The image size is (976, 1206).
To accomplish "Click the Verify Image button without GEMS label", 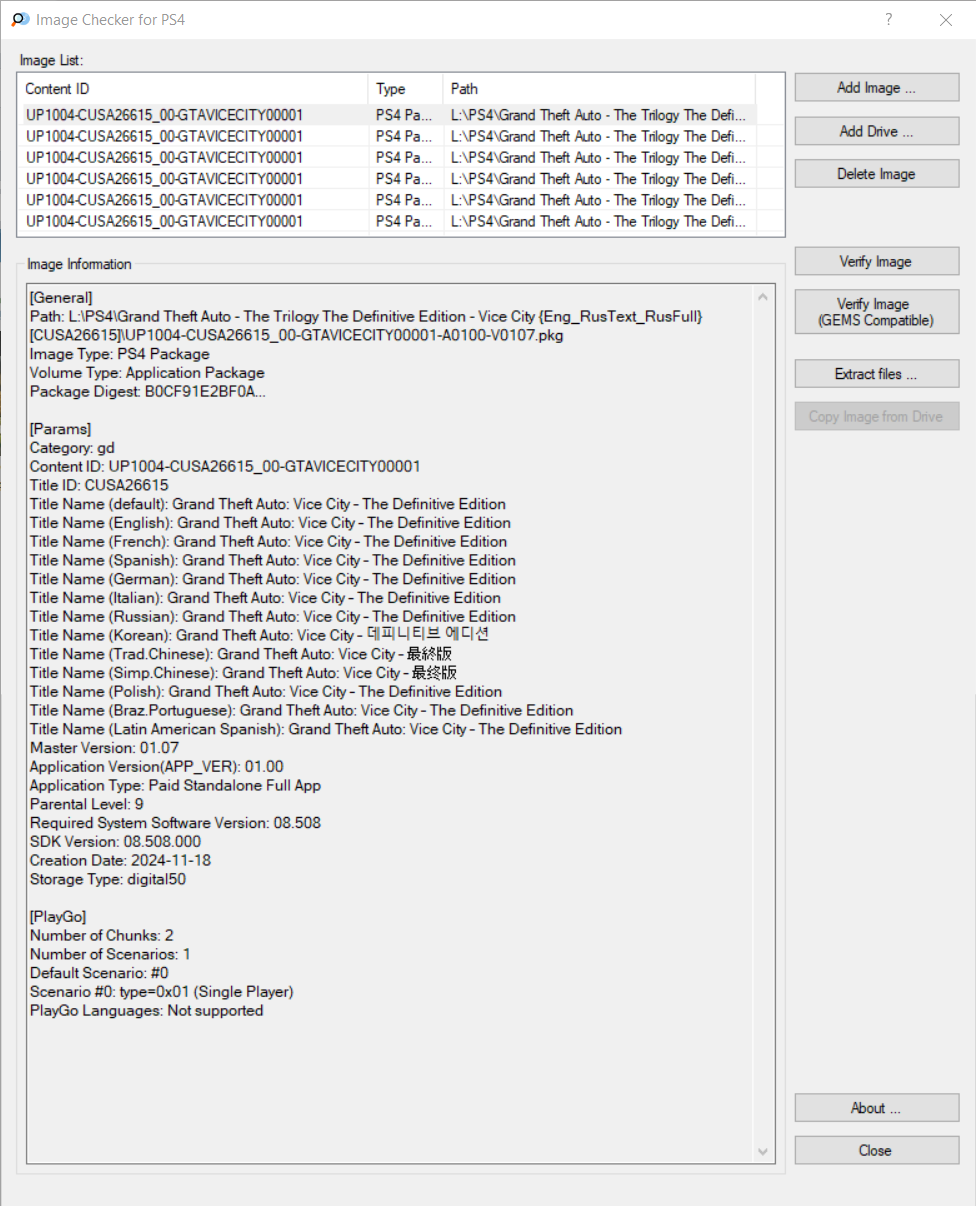I will coord(877,262).
